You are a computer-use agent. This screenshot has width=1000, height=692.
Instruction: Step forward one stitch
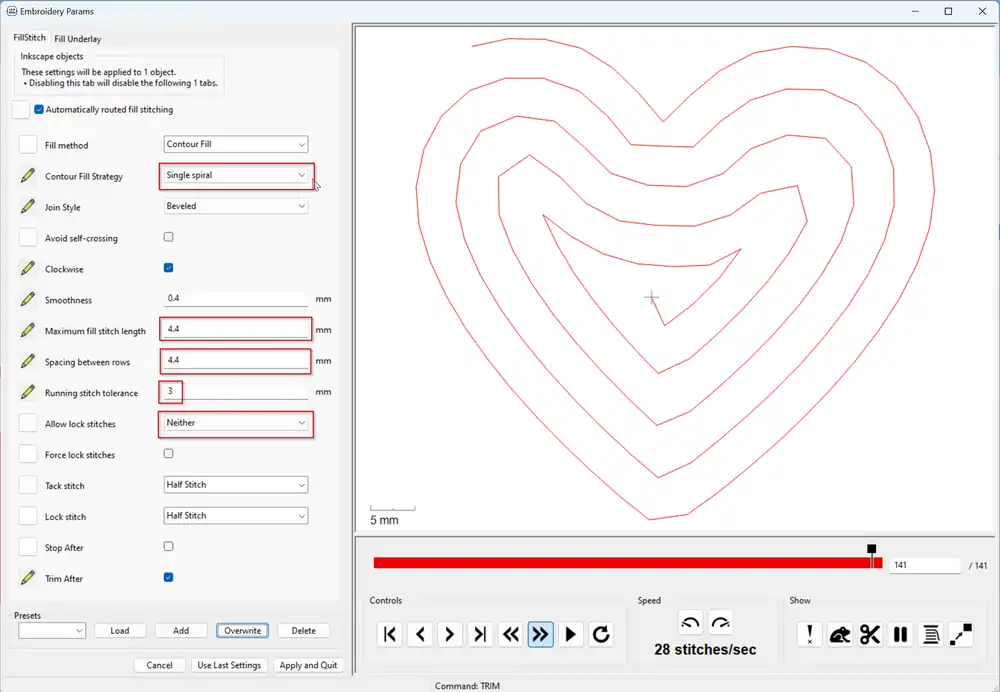click(x=450, y=634)
